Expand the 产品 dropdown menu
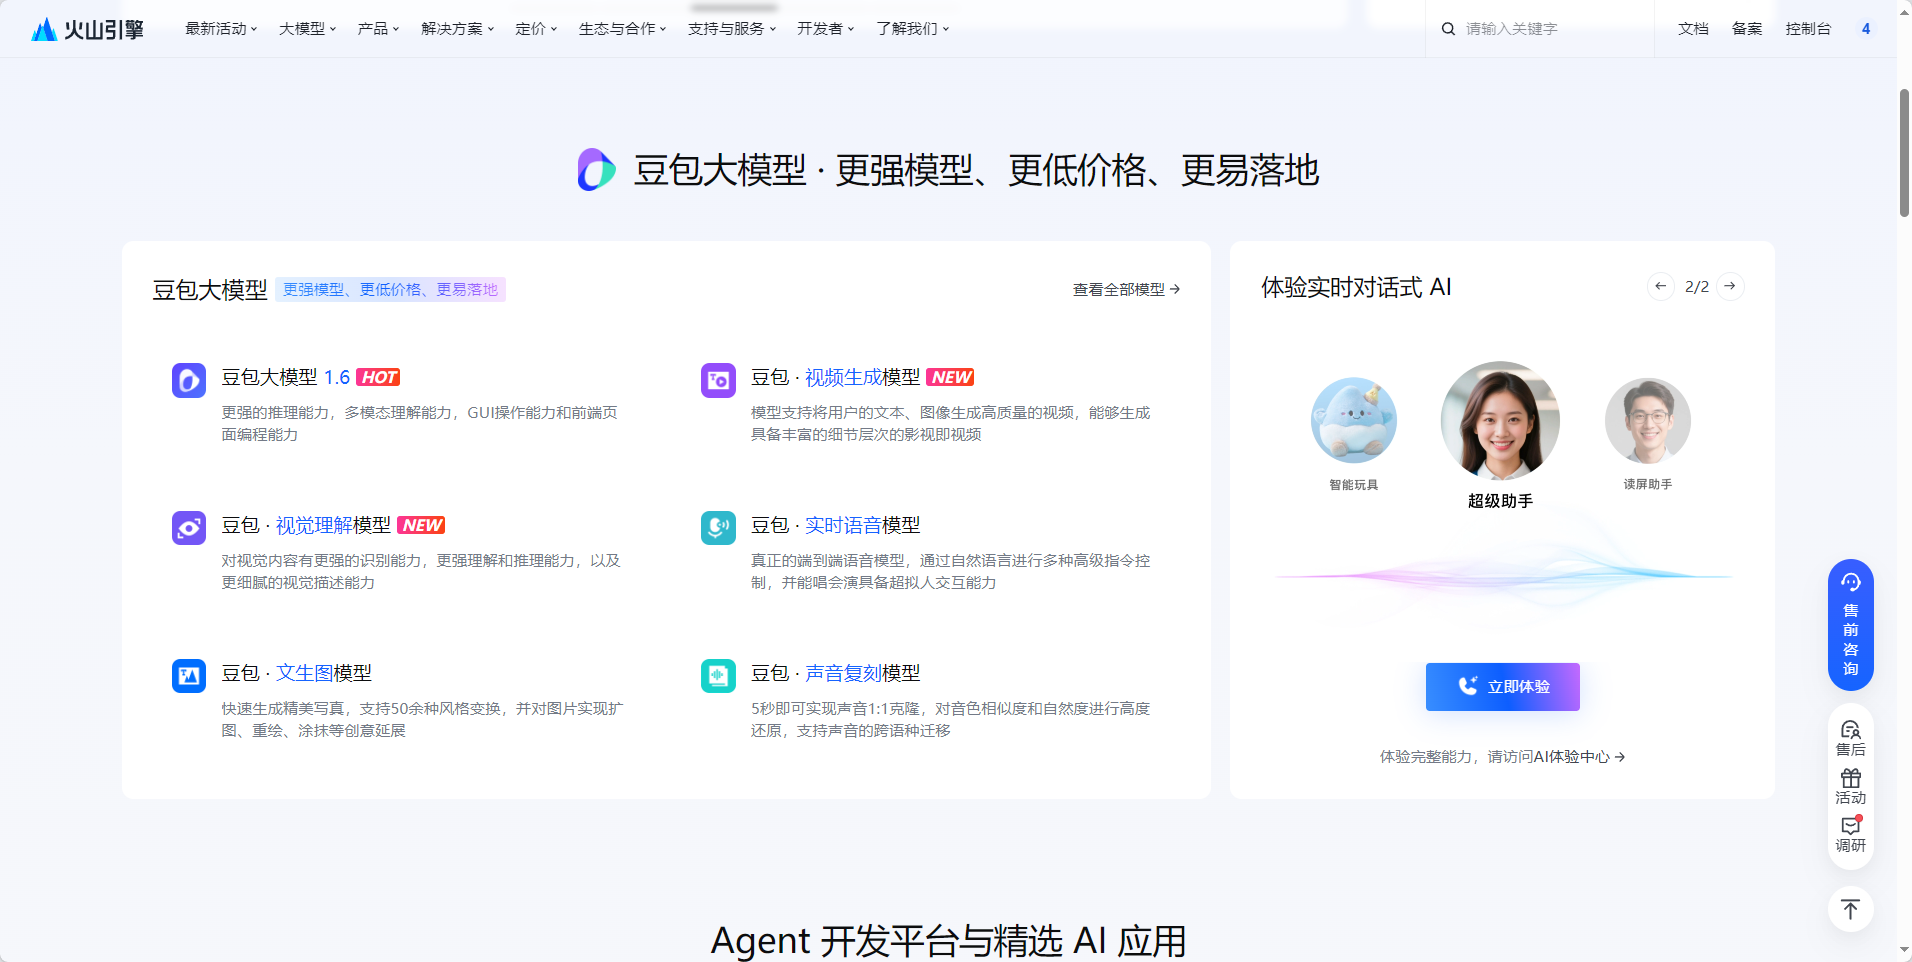This screenshot has height=962, width=1912. point(378,29)
